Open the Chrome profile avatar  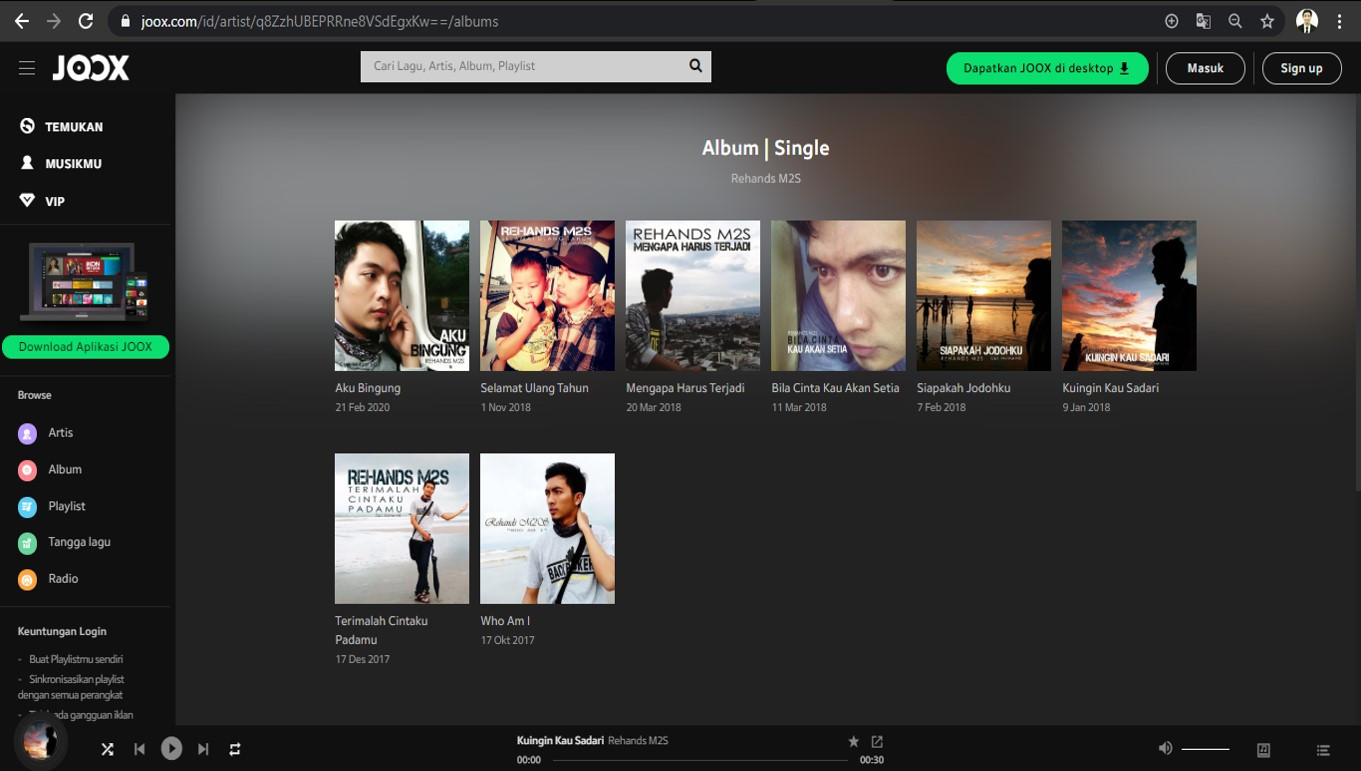pyautogui.click(x=1307, y=21)
